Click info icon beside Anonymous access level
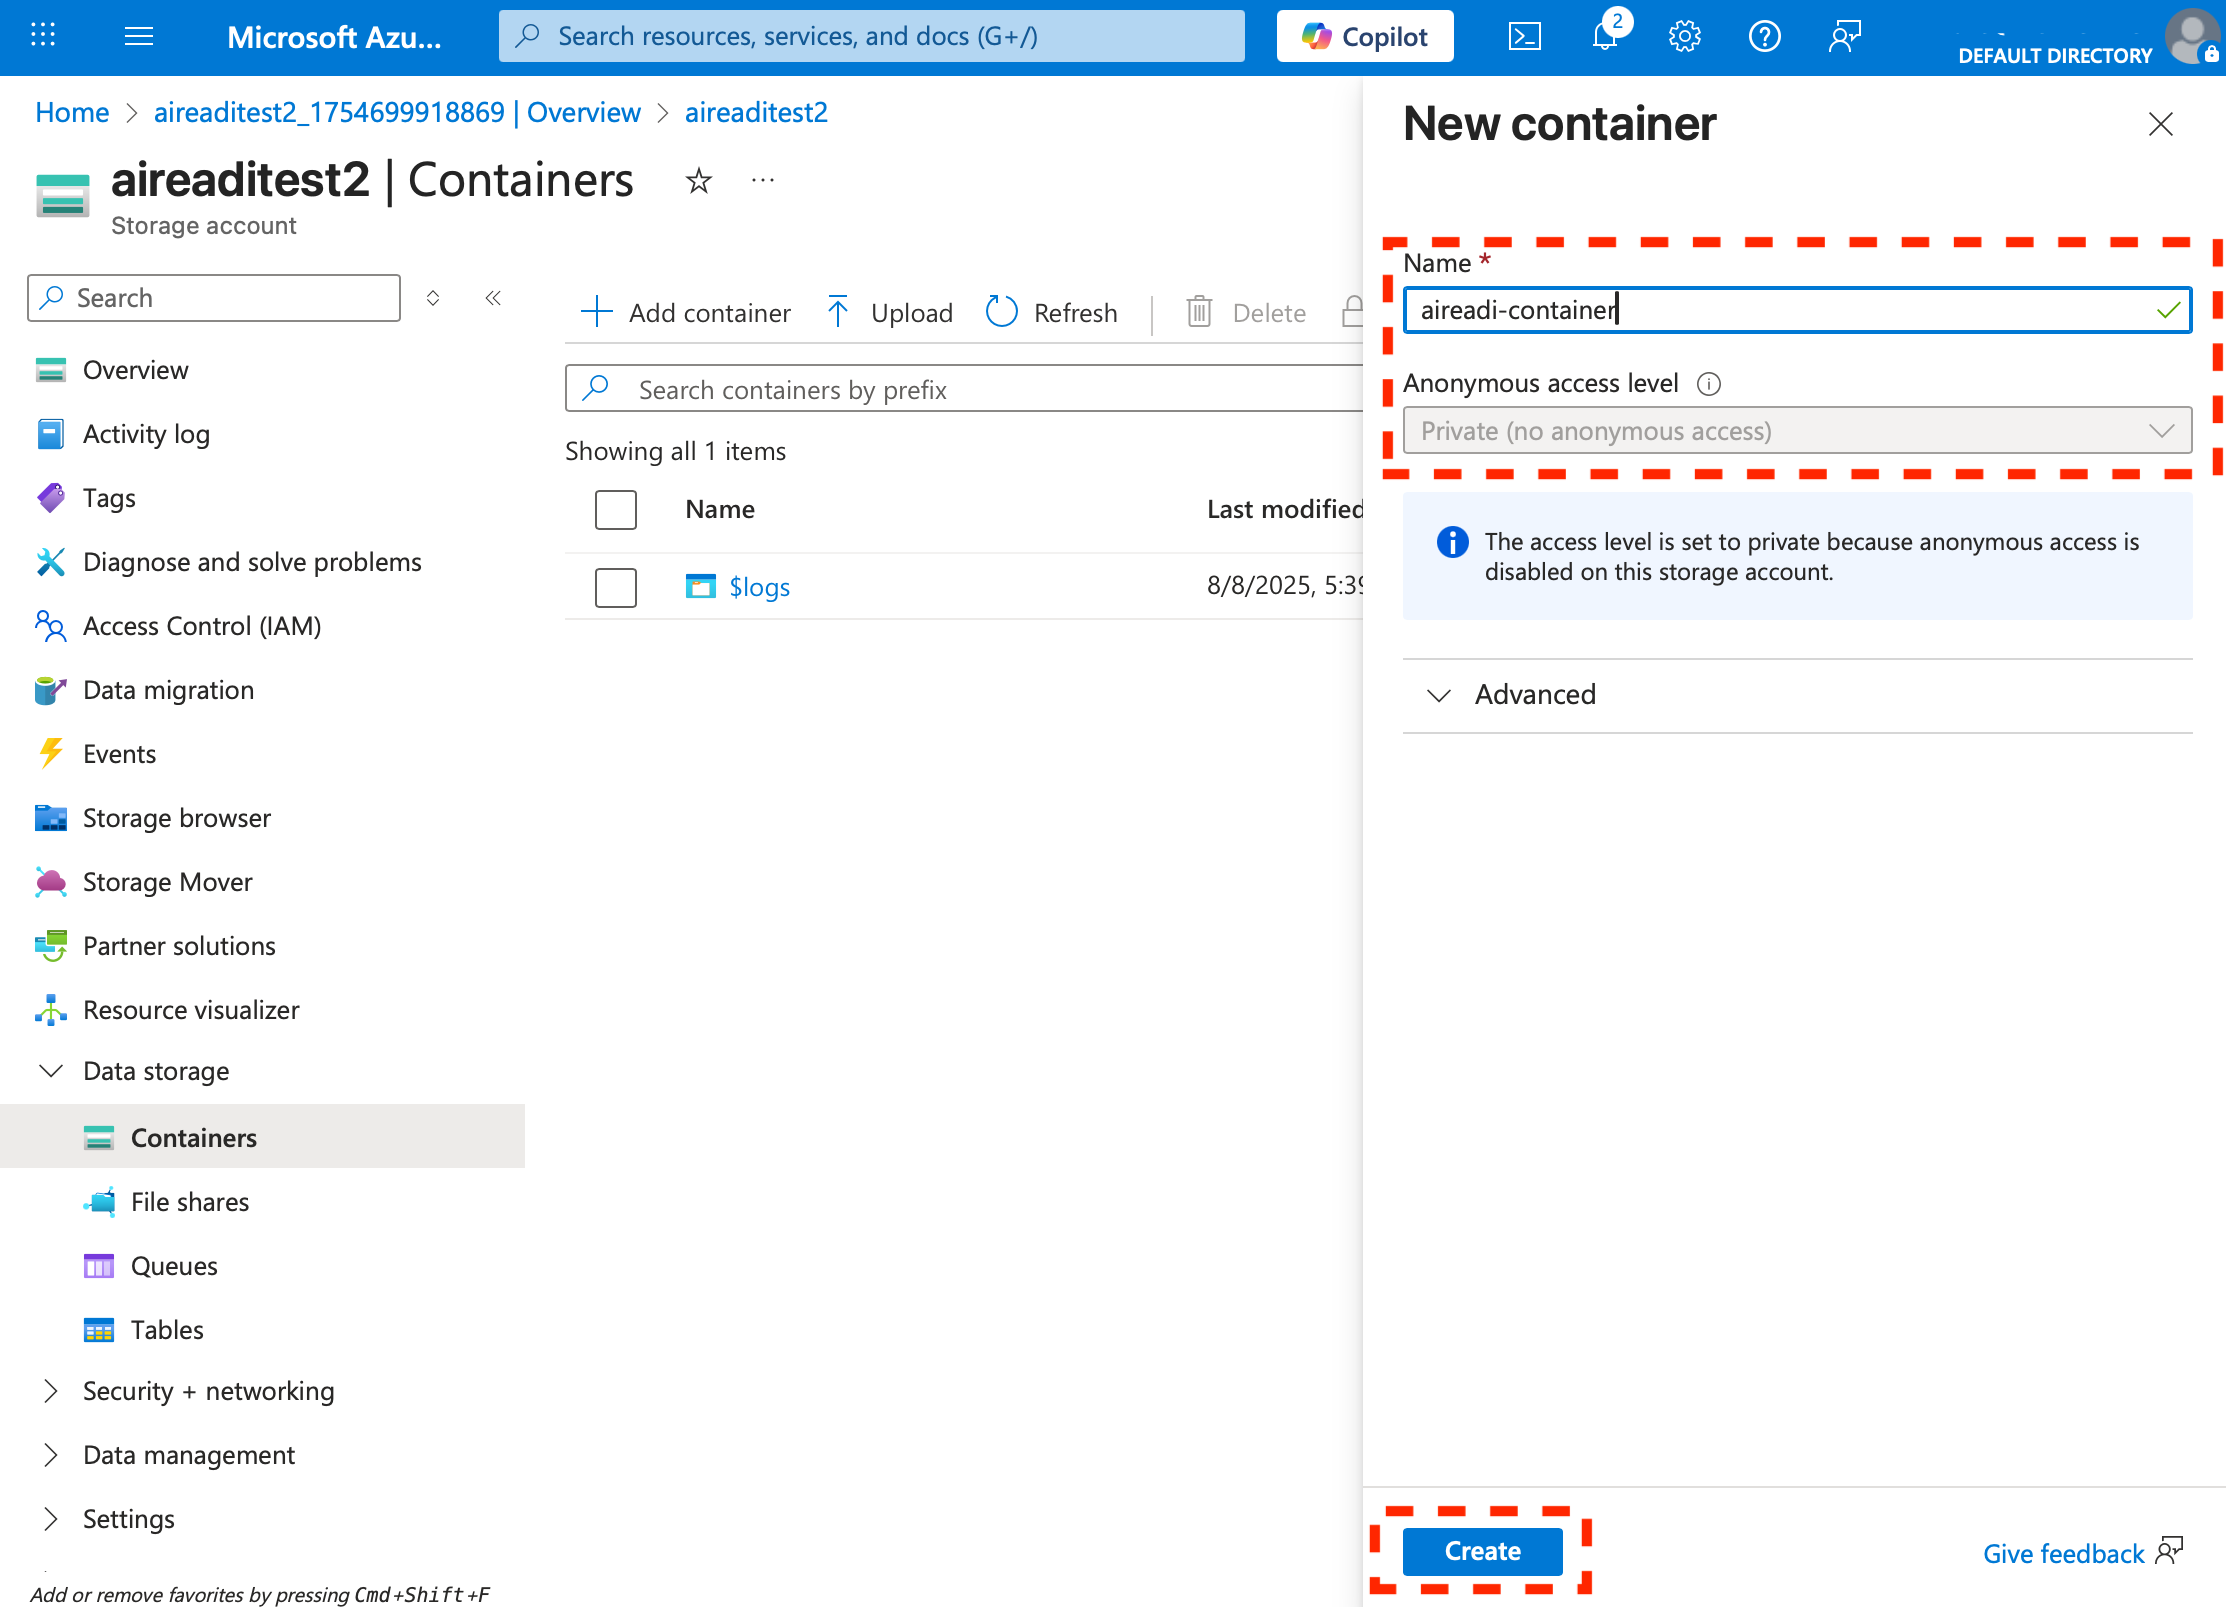The width and height of the screenshot is (2226, 1607). [1709, 384]
